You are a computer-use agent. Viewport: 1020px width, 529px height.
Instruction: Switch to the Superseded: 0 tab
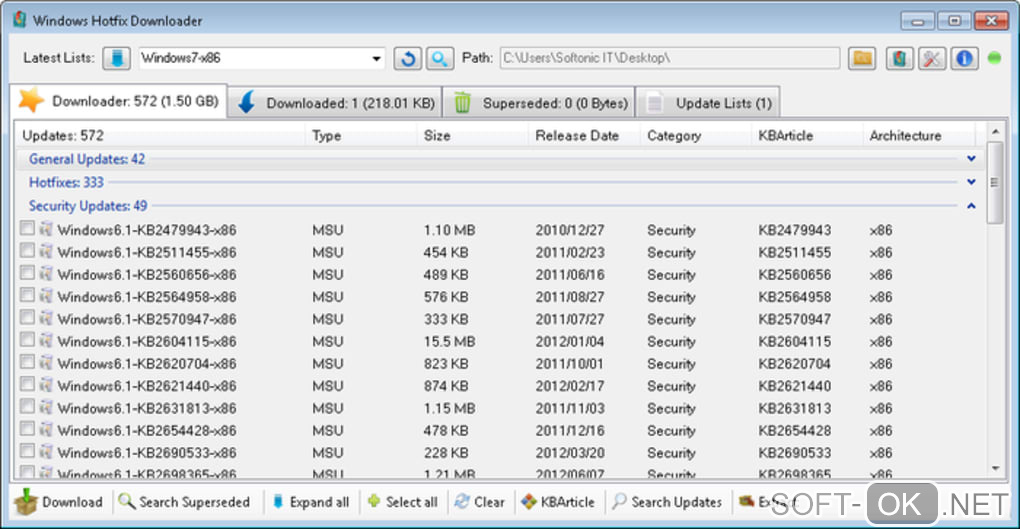click(x=539, y=103)
